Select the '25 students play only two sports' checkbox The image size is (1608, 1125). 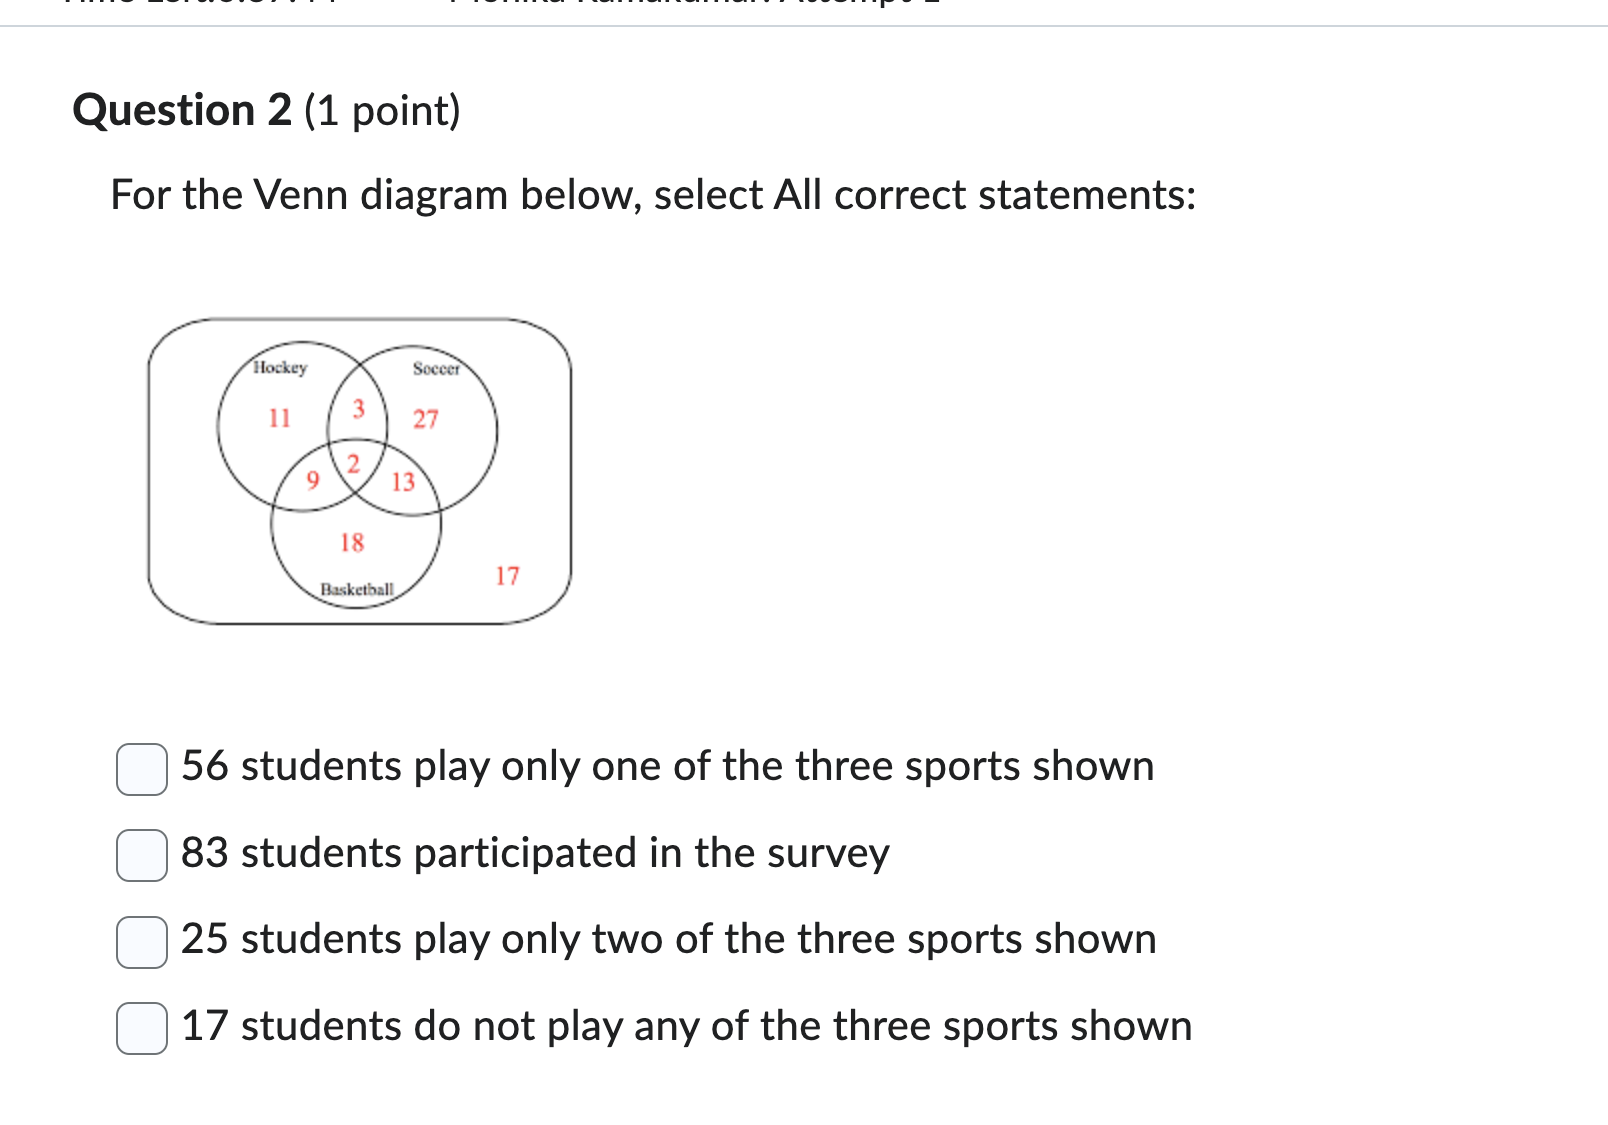pos(141,942)
